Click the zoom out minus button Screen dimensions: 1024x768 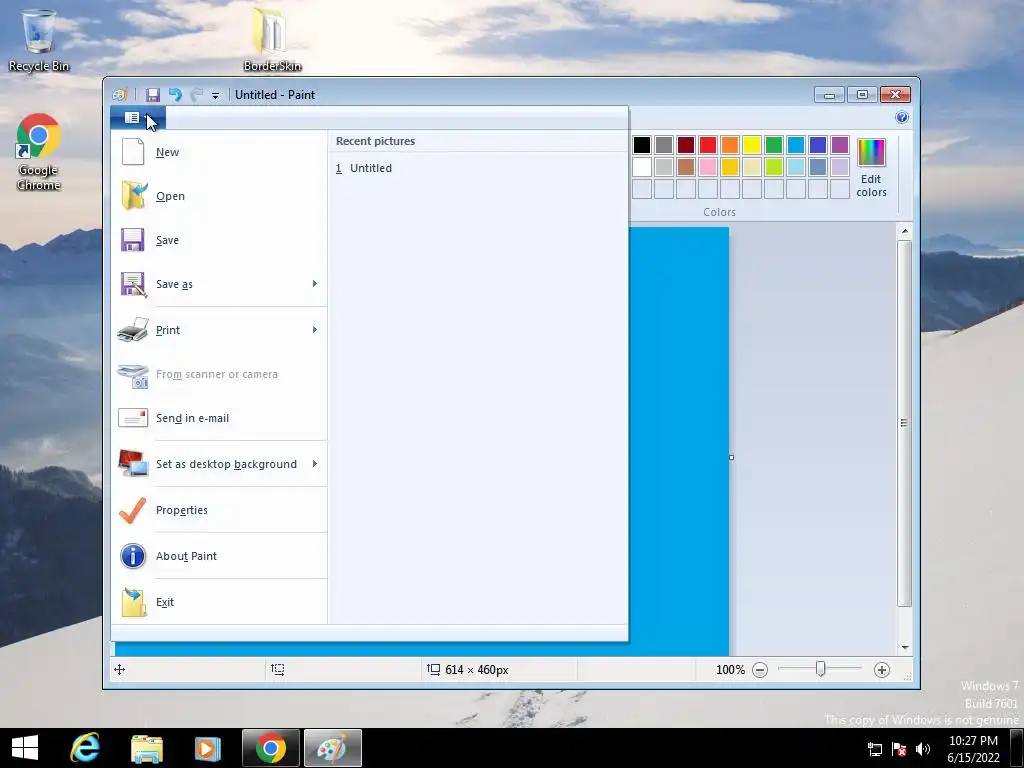click(x=760, y=669)
